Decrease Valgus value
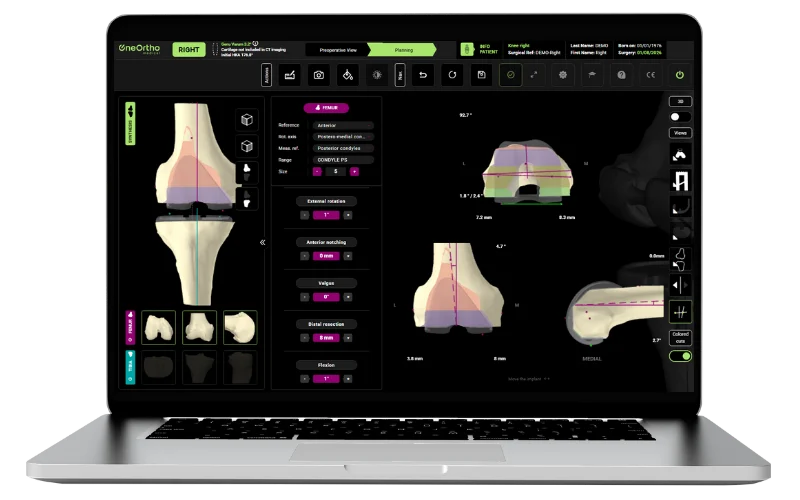Image resolution: width=800 pixels, height=500 pixels. click(x=305, y=297)
